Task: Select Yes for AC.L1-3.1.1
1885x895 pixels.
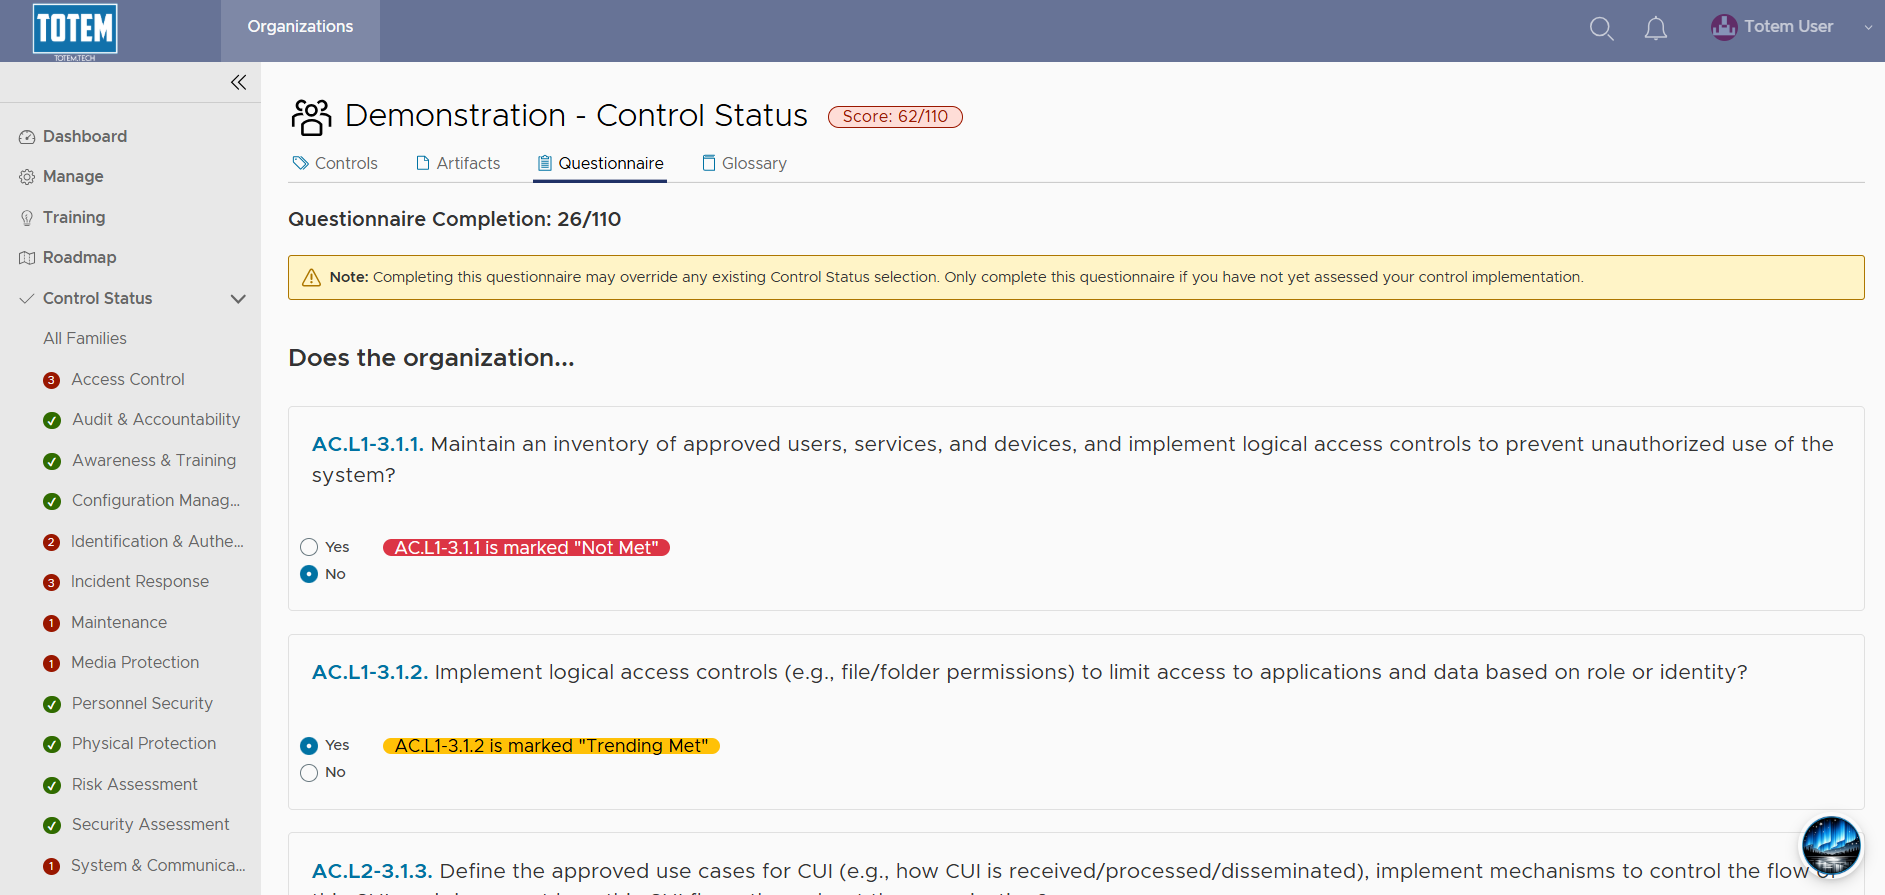Action: tap(309, 547)
